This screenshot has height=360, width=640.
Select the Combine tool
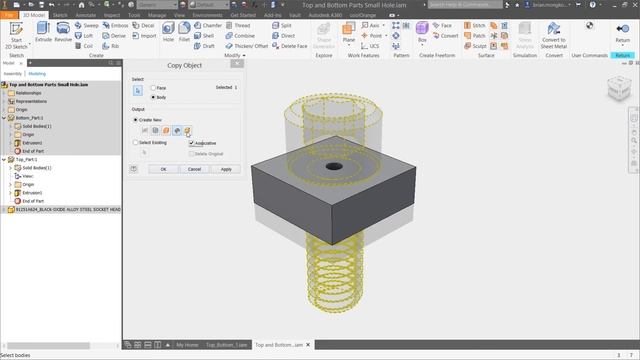coord(240,36)
